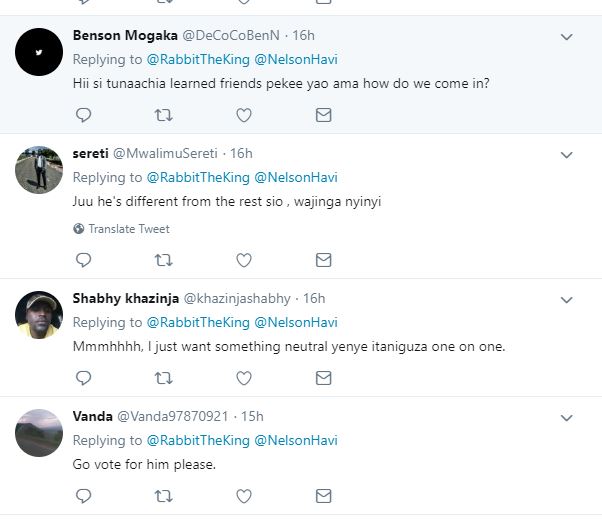Viewport: 602px width, 524px height.
Task: Retweet Benson Mogaka's tweet
Action: pos(164,115)
